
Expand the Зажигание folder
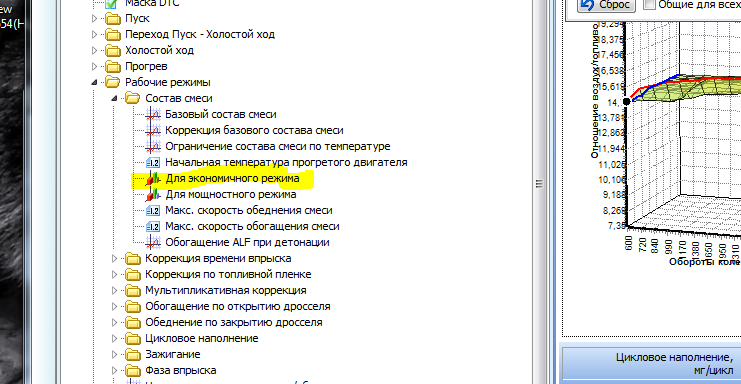[114, 354]
